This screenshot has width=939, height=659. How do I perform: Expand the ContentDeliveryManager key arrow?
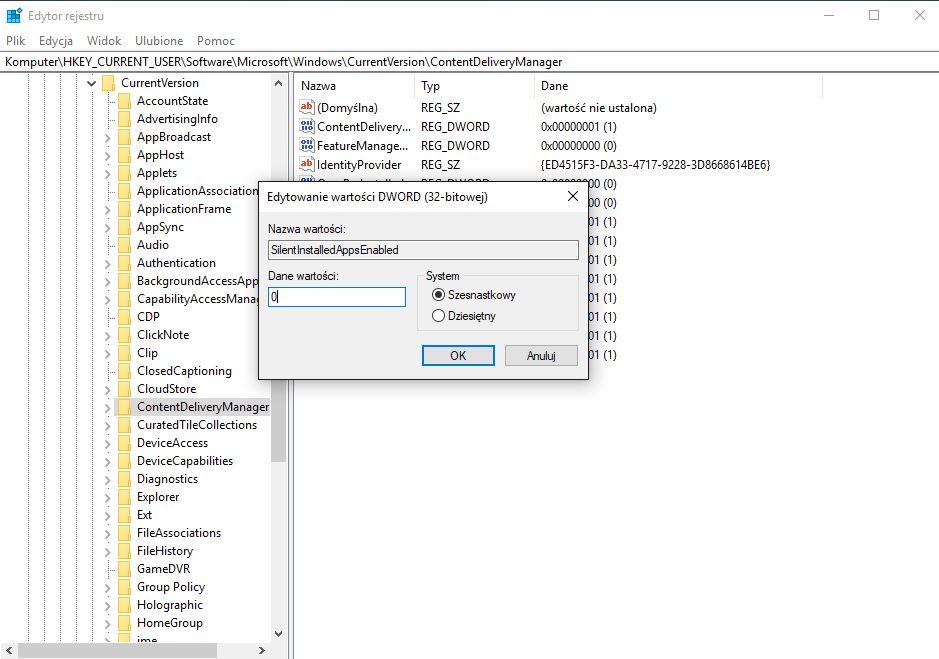pos(108,407)
